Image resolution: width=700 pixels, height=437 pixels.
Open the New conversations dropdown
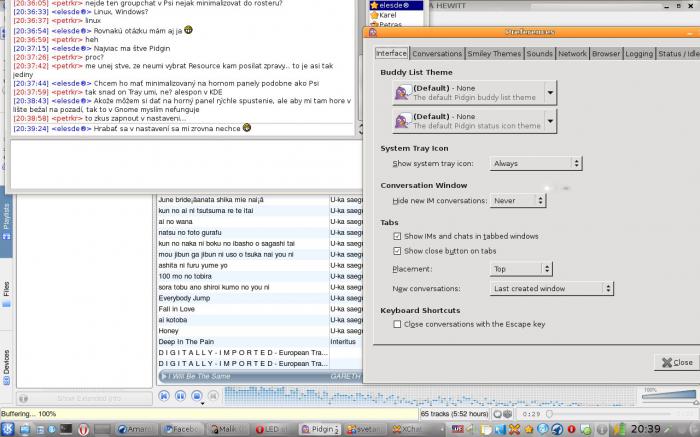[x=552, y=288]
